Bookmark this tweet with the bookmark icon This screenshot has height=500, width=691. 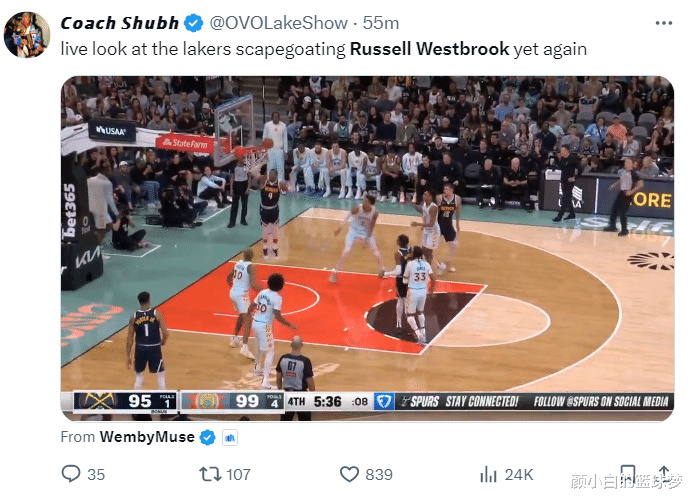tap(628, 474)
